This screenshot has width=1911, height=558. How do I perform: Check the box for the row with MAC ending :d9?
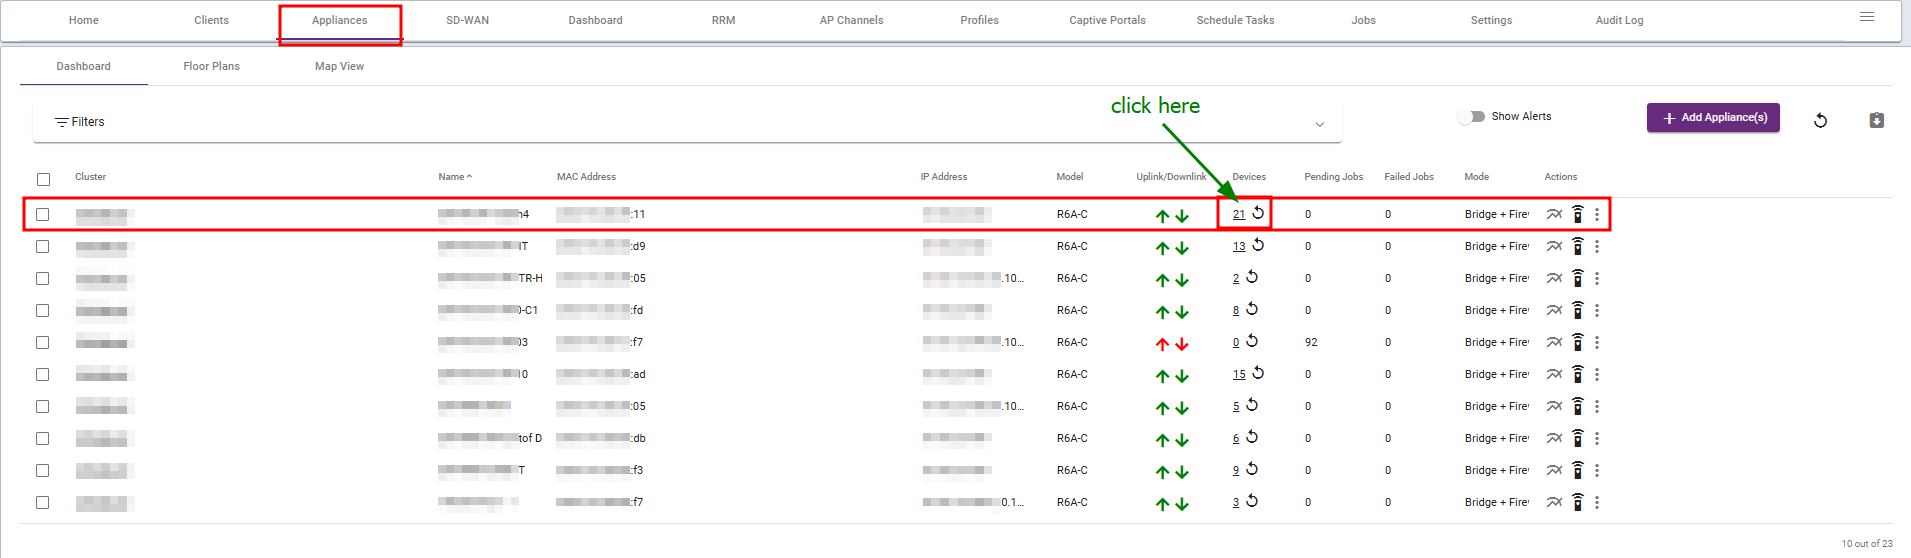point(43,246)
